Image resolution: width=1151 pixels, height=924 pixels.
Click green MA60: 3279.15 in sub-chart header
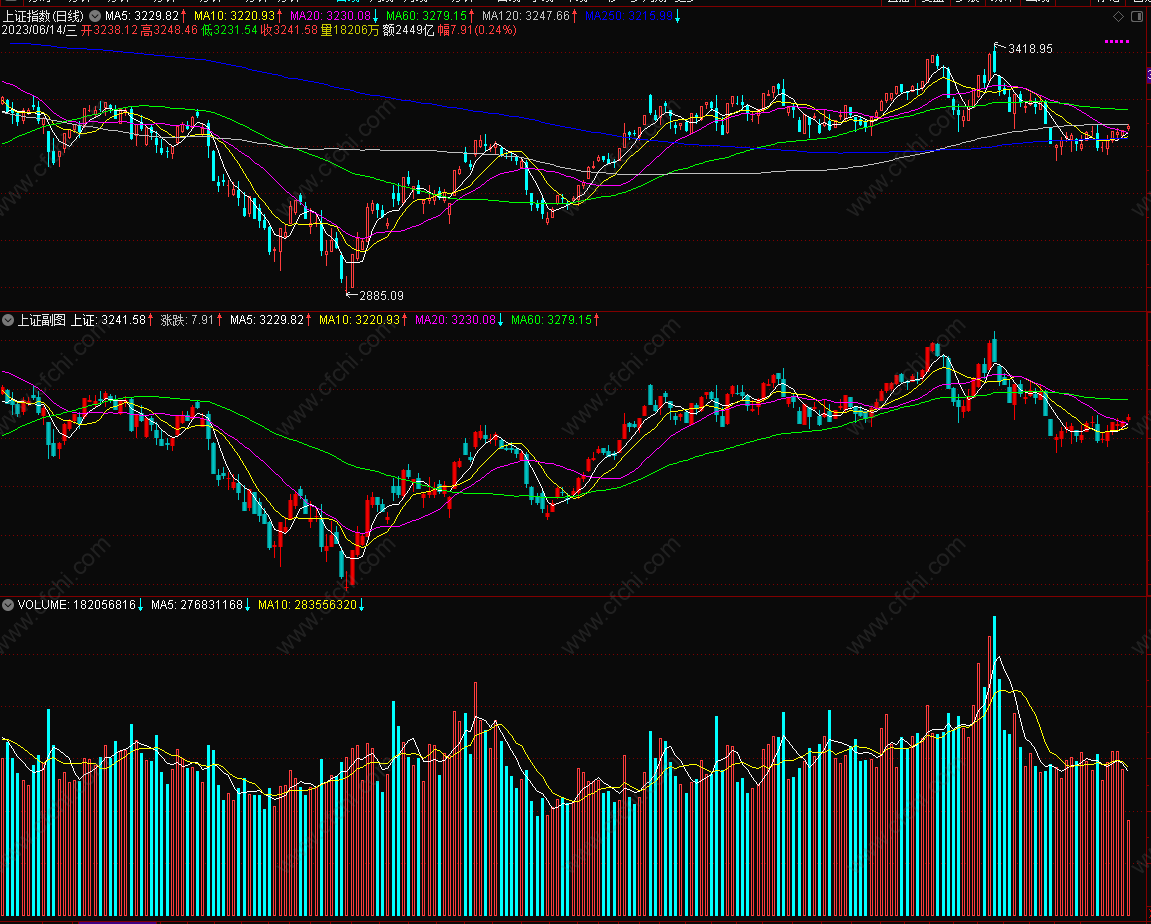point(551,320)
